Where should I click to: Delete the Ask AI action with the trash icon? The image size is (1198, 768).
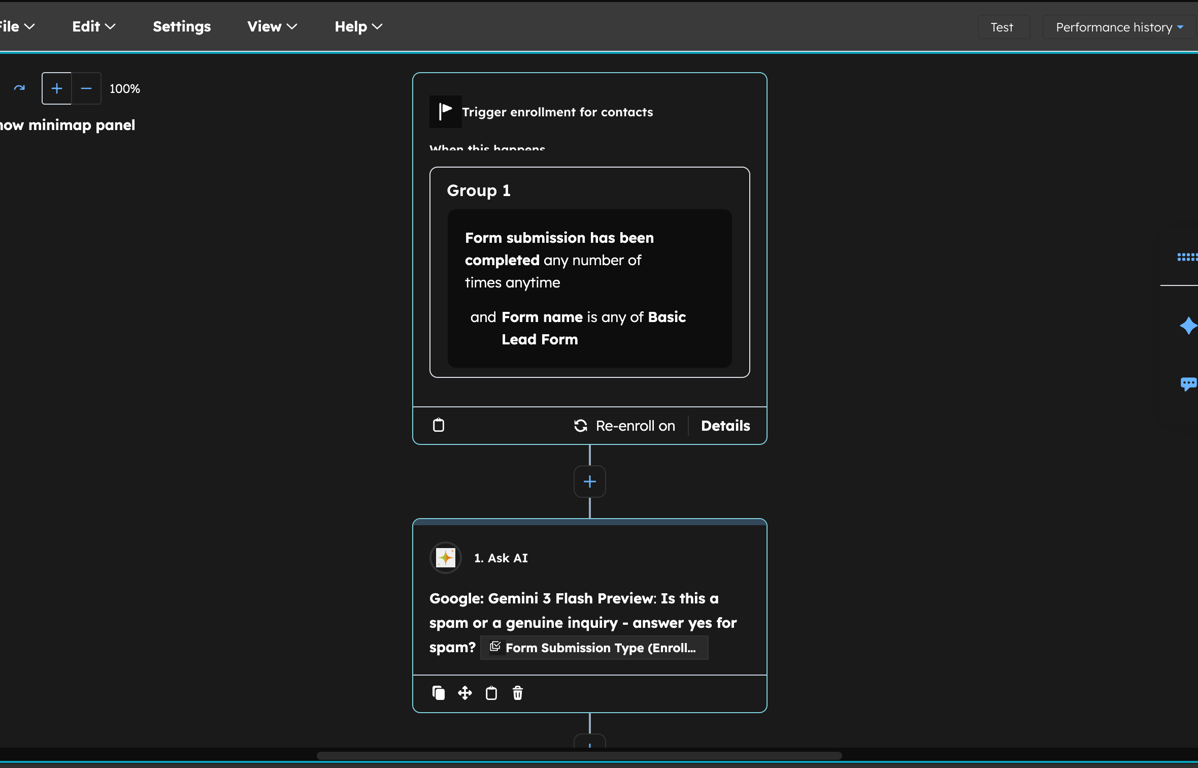pos(517,692)
